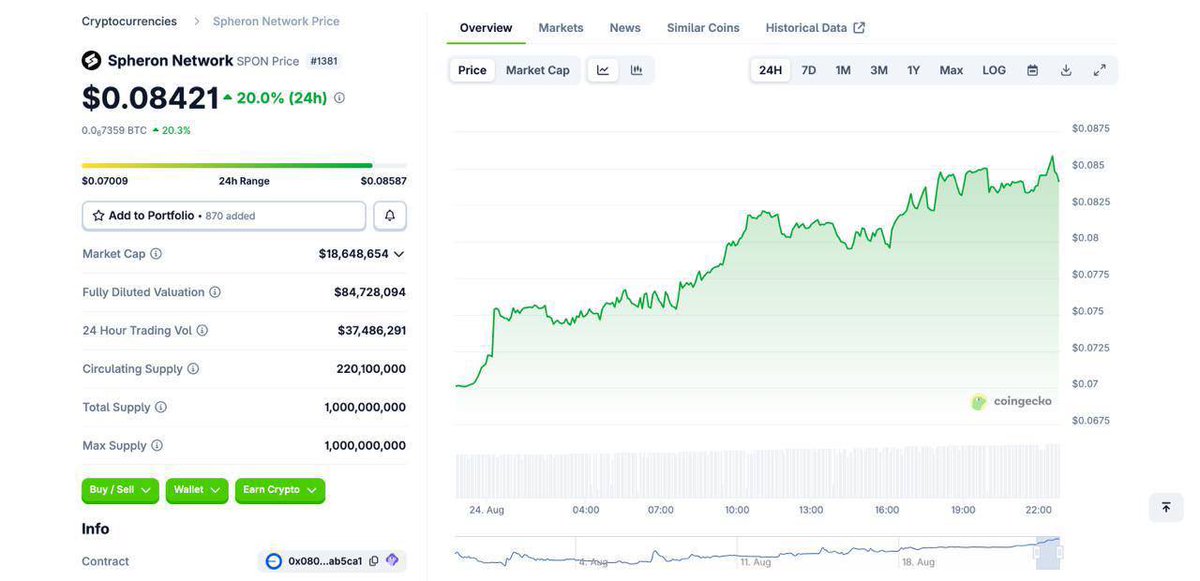Expand chart to fullscreen icon
Image resolution: width=1200 pixels, height=581 pixels.
point(1099,70)
